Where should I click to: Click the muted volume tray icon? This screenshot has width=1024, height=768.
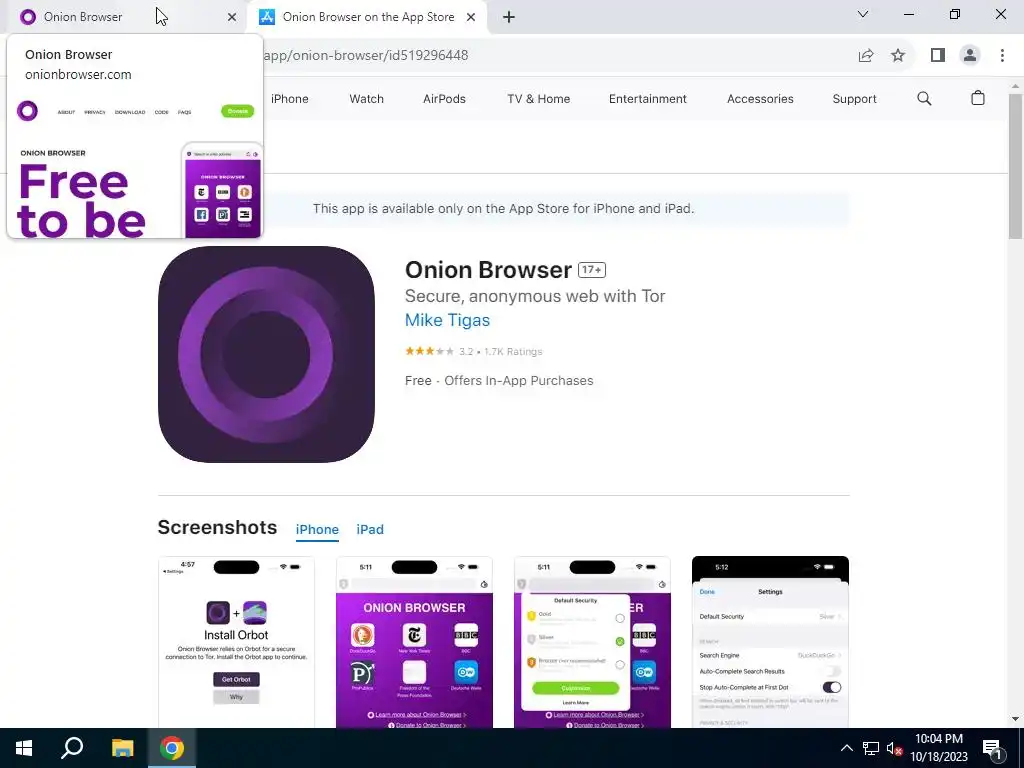(894, 748)
